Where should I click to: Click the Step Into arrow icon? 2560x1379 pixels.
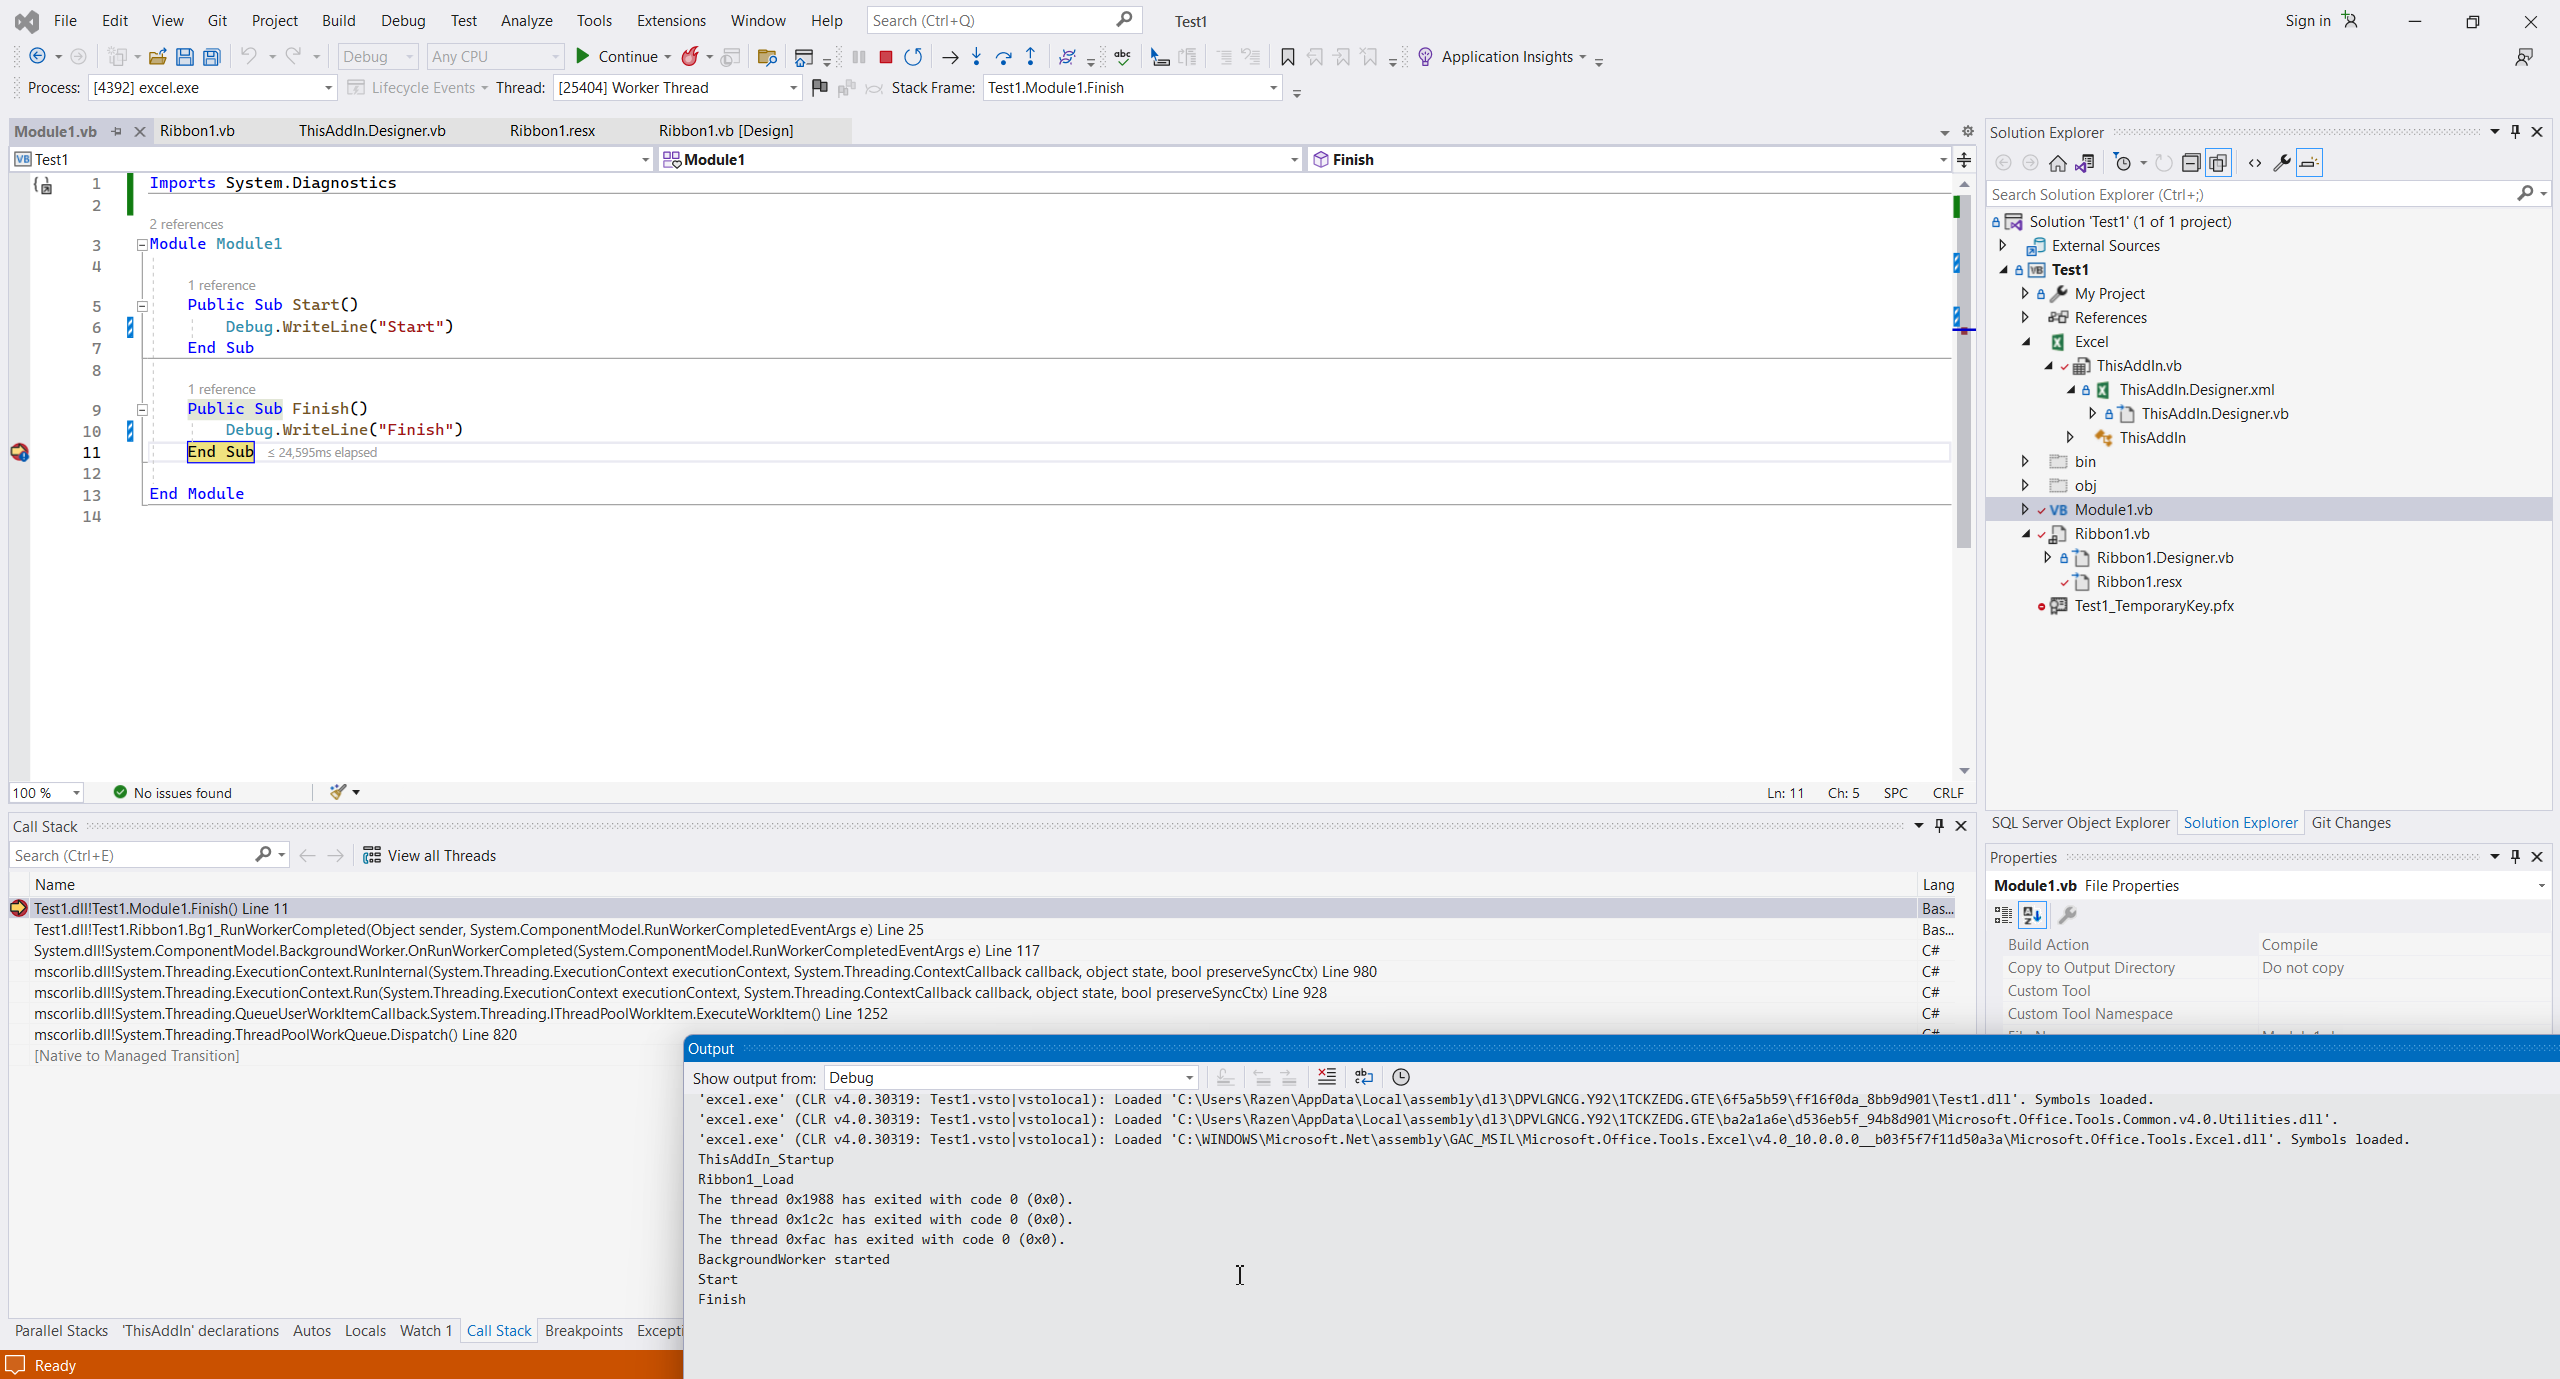[976, 57]
